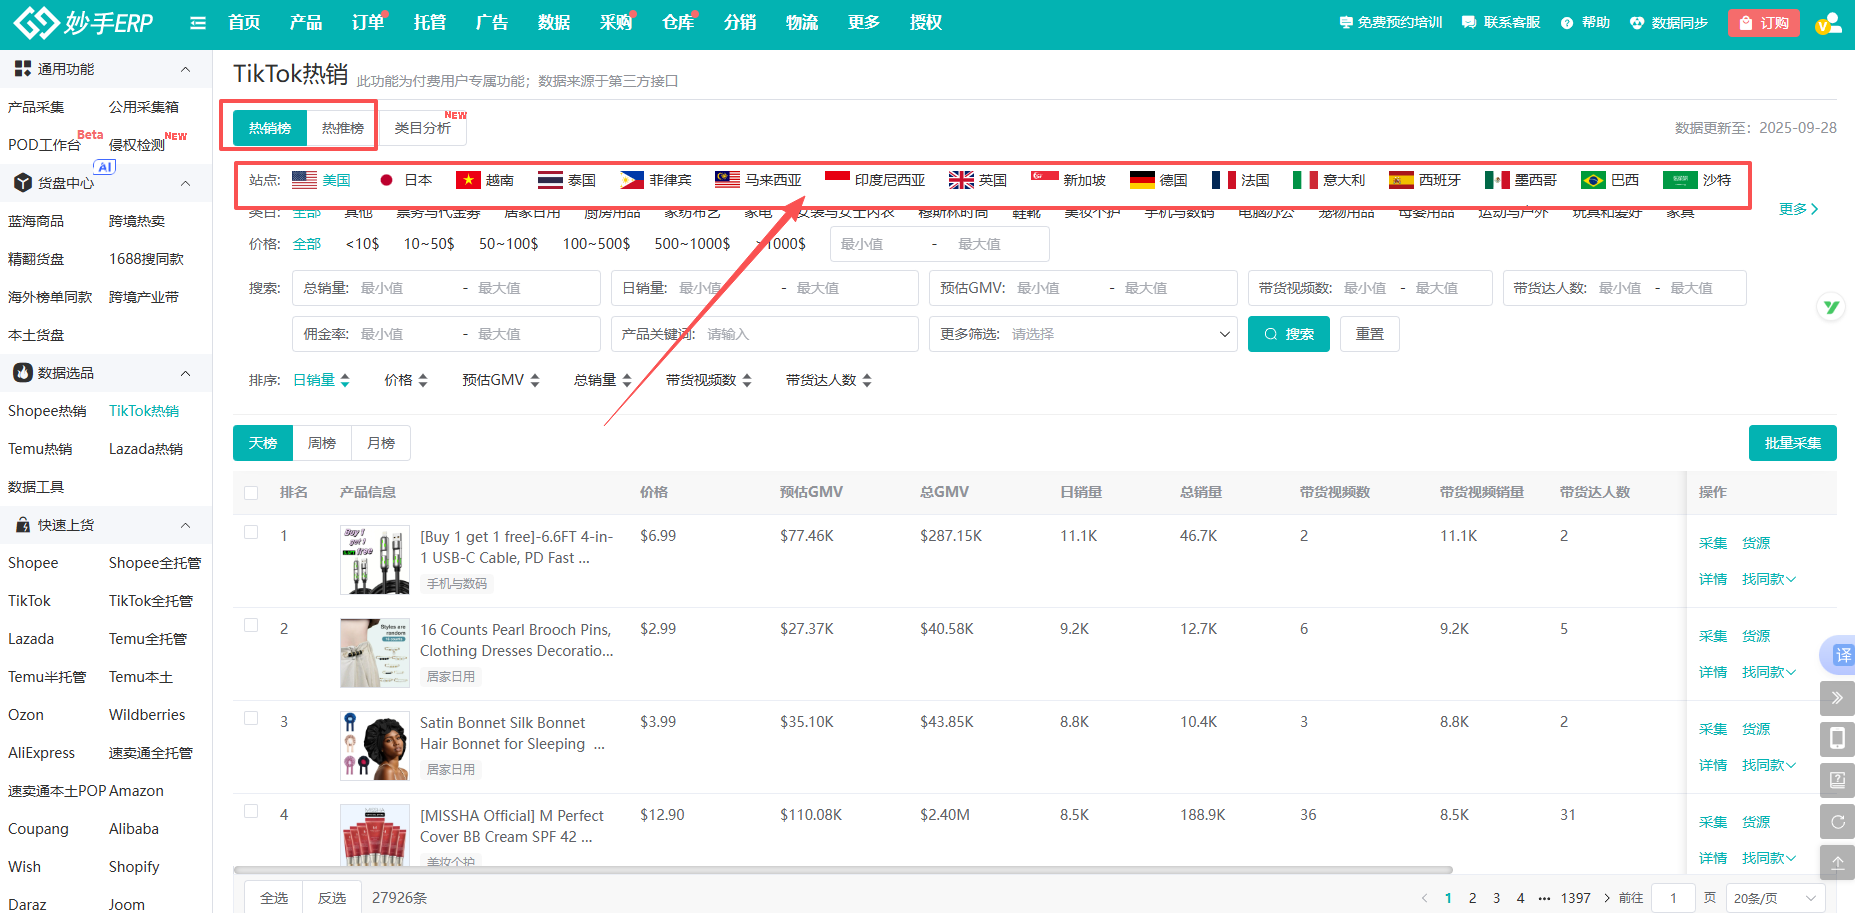Focus the 产品关键词 input field
This screenshot has width=1855, height=913.
[x=765, y=334]
